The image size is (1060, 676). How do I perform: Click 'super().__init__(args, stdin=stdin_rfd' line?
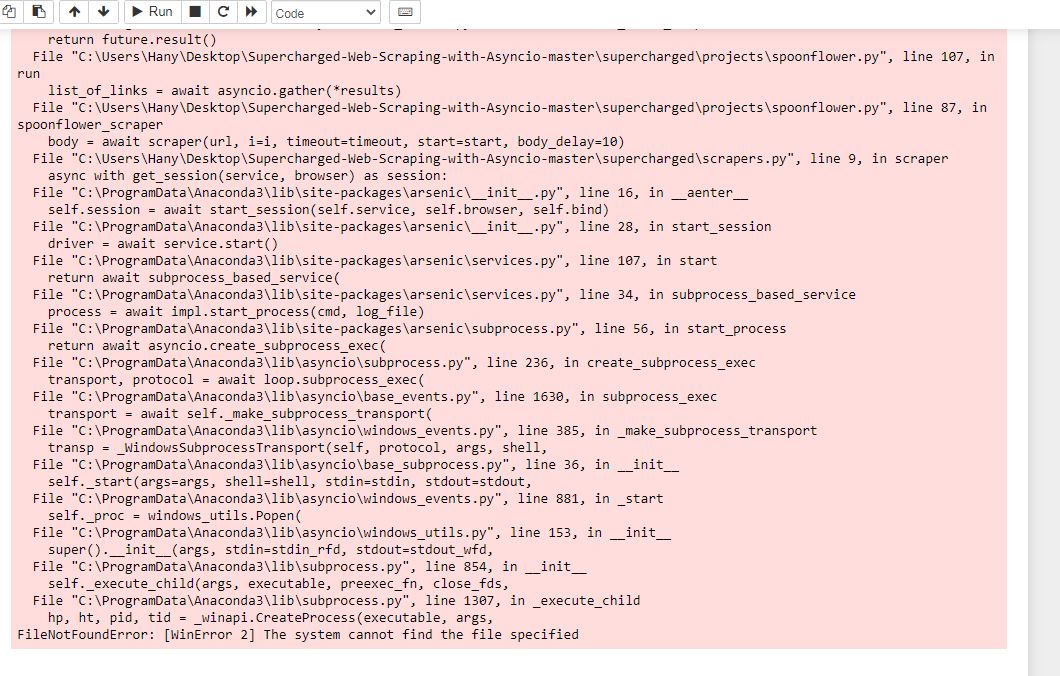(x=270, y=550)
